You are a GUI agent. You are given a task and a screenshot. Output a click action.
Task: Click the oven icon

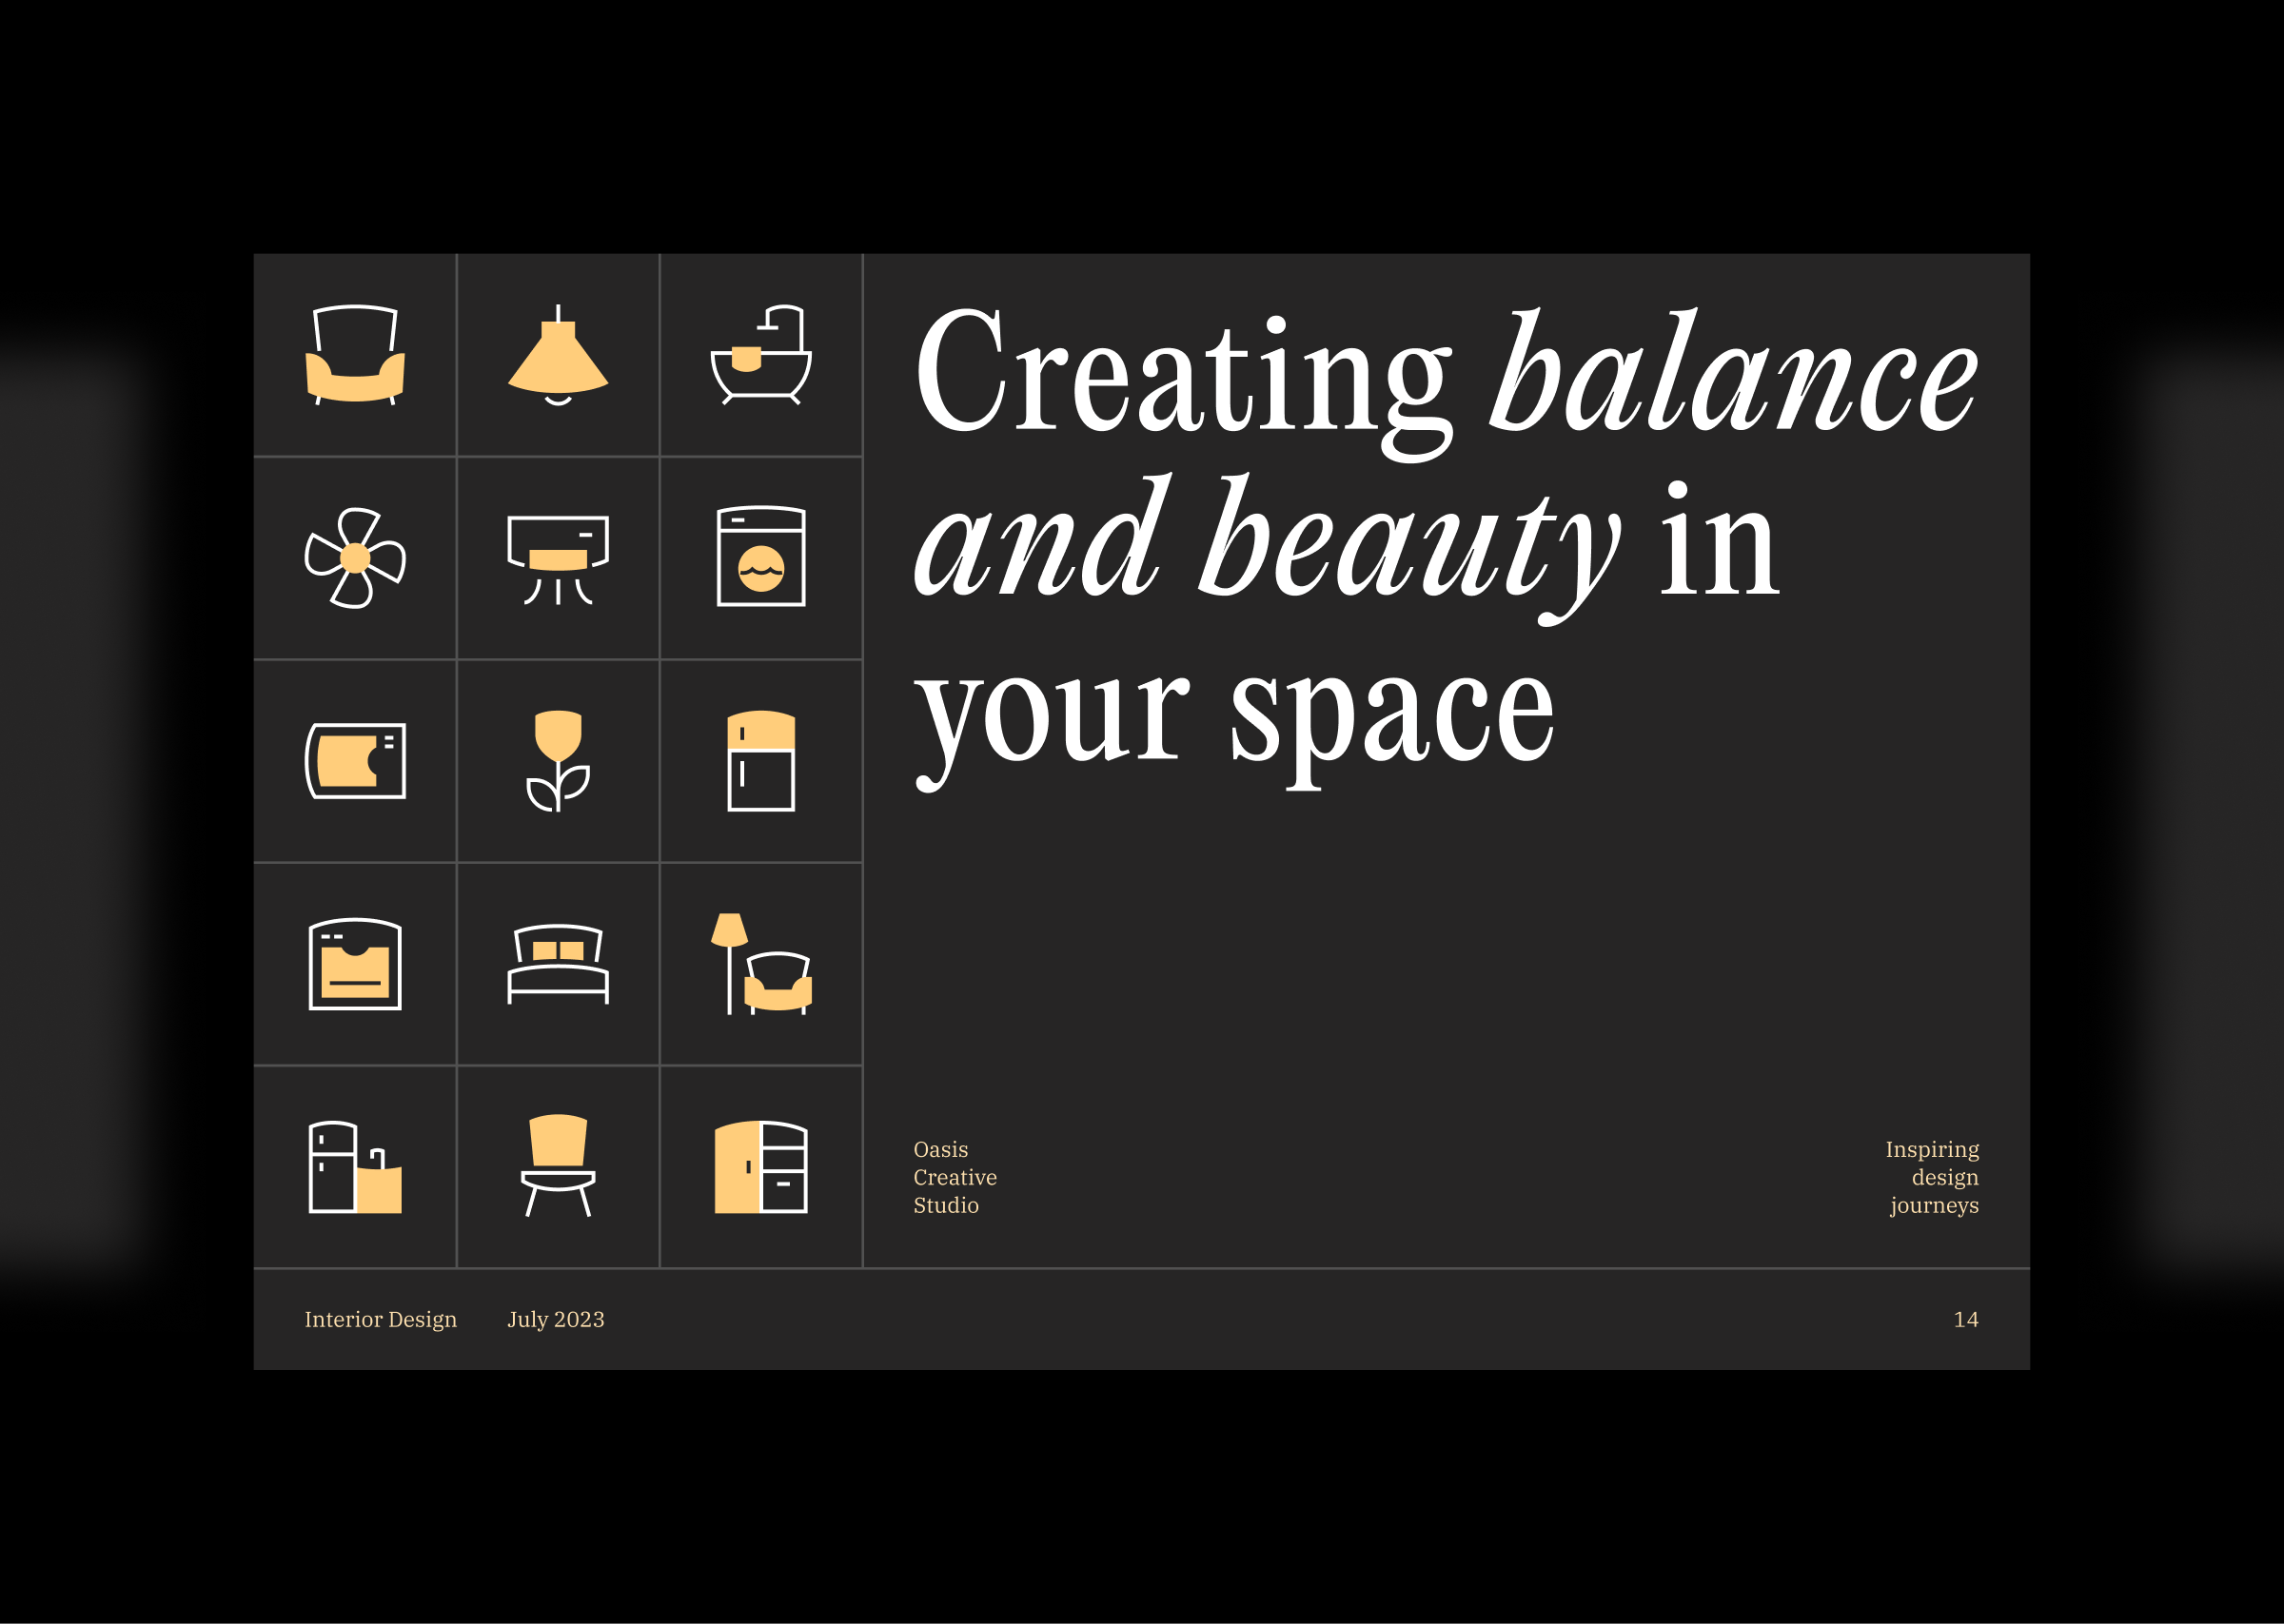click(355, 964)
